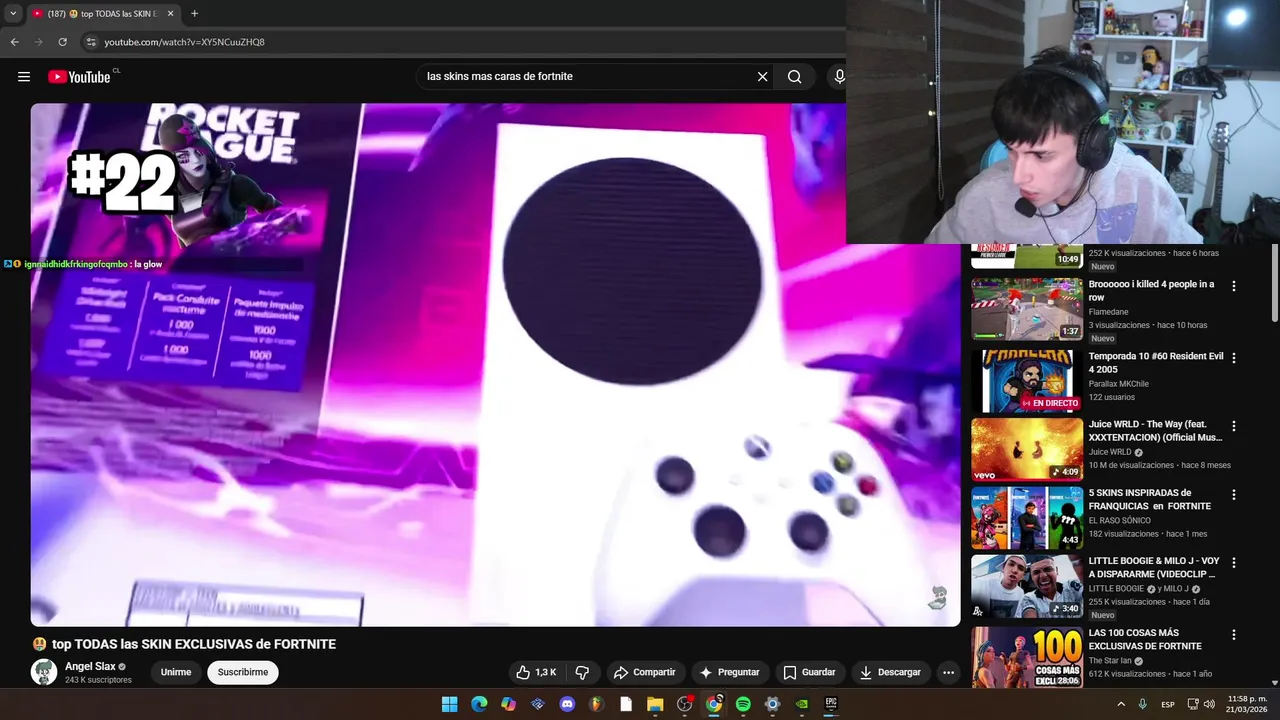Open Windows Start menu
Screen dimensions: 1280x720
450,704
